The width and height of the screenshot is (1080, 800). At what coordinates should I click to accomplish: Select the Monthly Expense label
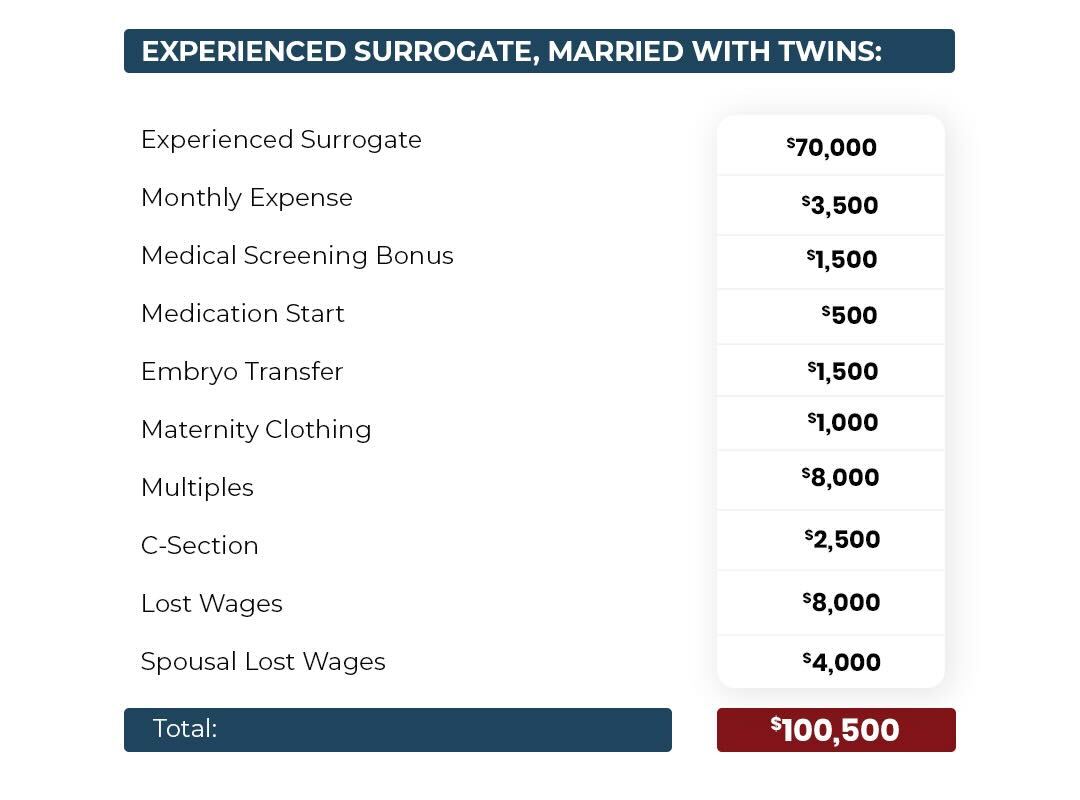click(x=246, y=198)
